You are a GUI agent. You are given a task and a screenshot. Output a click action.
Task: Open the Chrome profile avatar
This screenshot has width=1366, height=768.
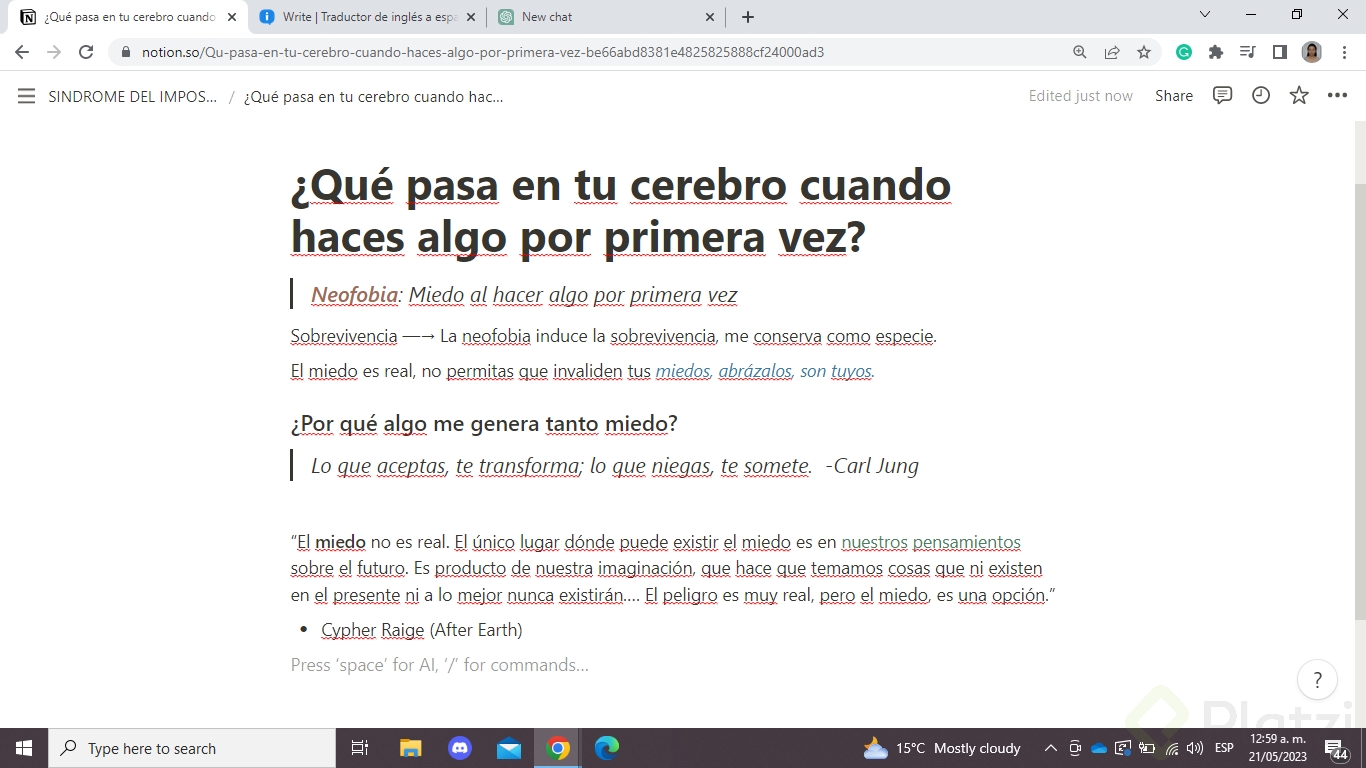(x=1311, y=52)
